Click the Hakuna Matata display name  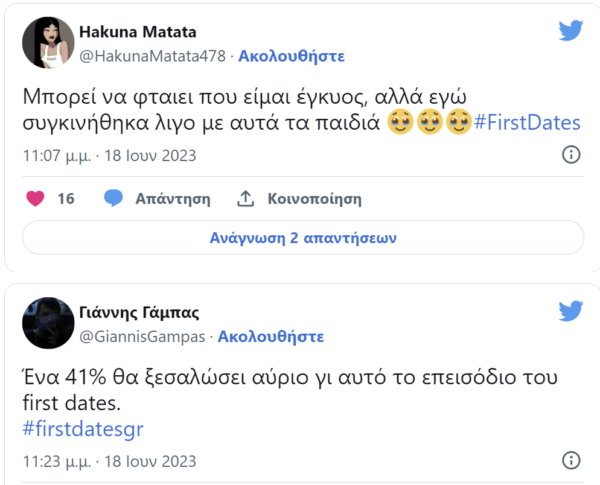(x=138, y=33)
